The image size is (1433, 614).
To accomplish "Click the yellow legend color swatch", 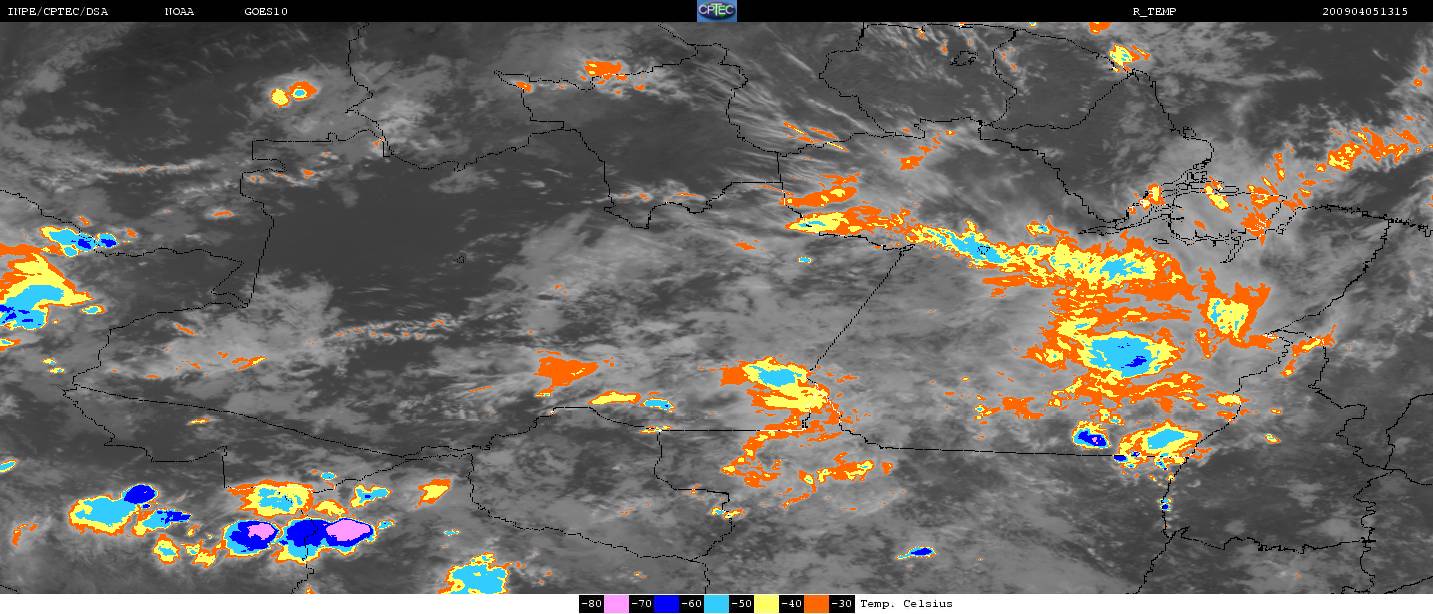I will point(766,604).
